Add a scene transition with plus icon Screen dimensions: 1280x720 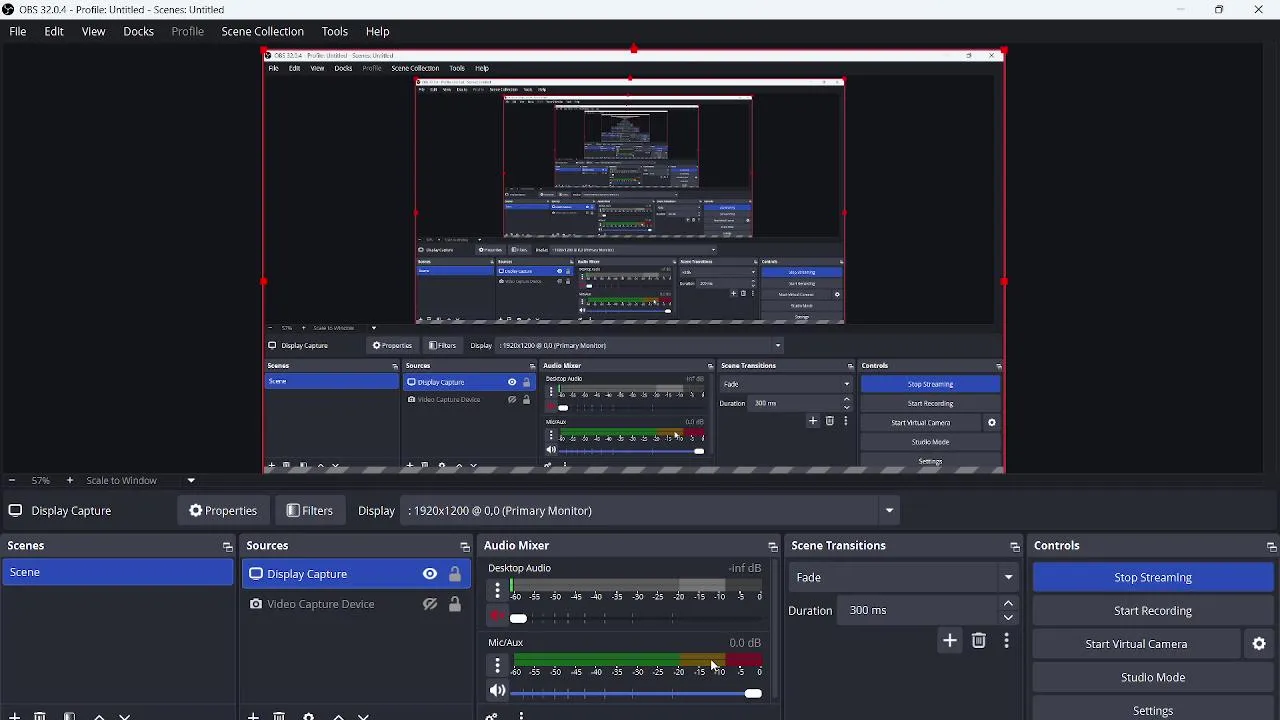click(950, 641)
